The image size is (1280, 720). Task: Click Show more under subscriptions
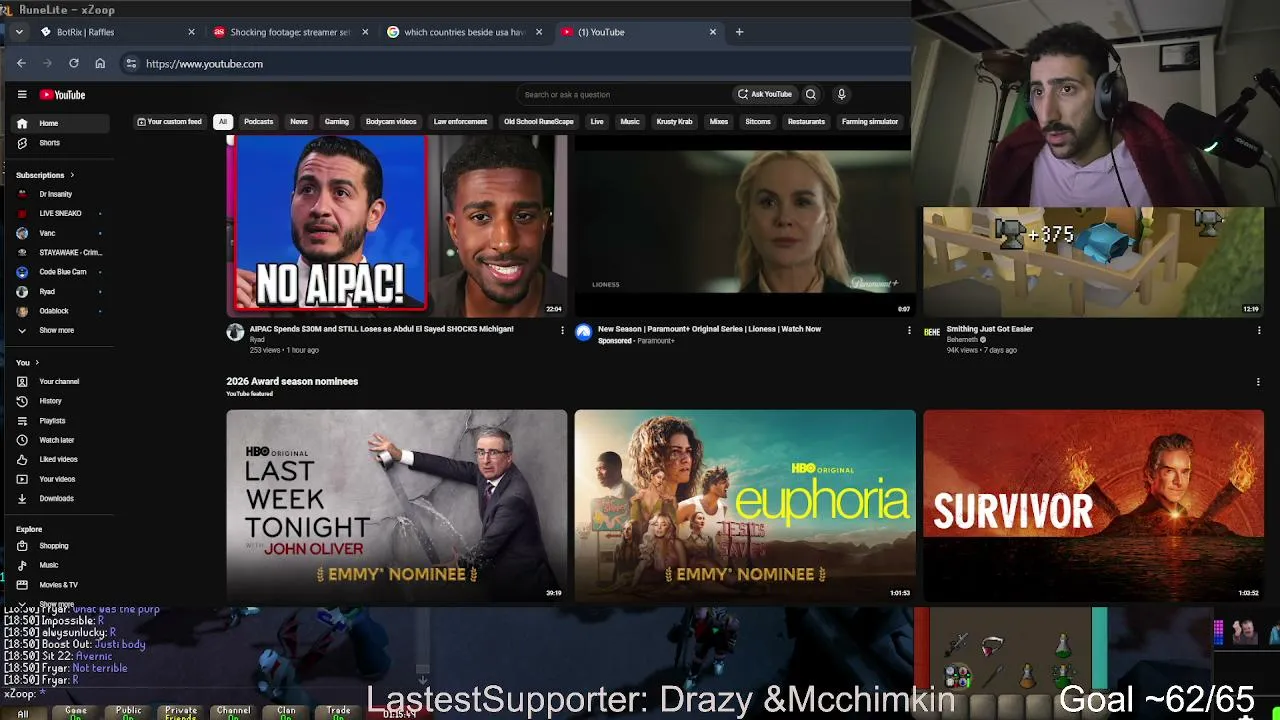point(57,330)
